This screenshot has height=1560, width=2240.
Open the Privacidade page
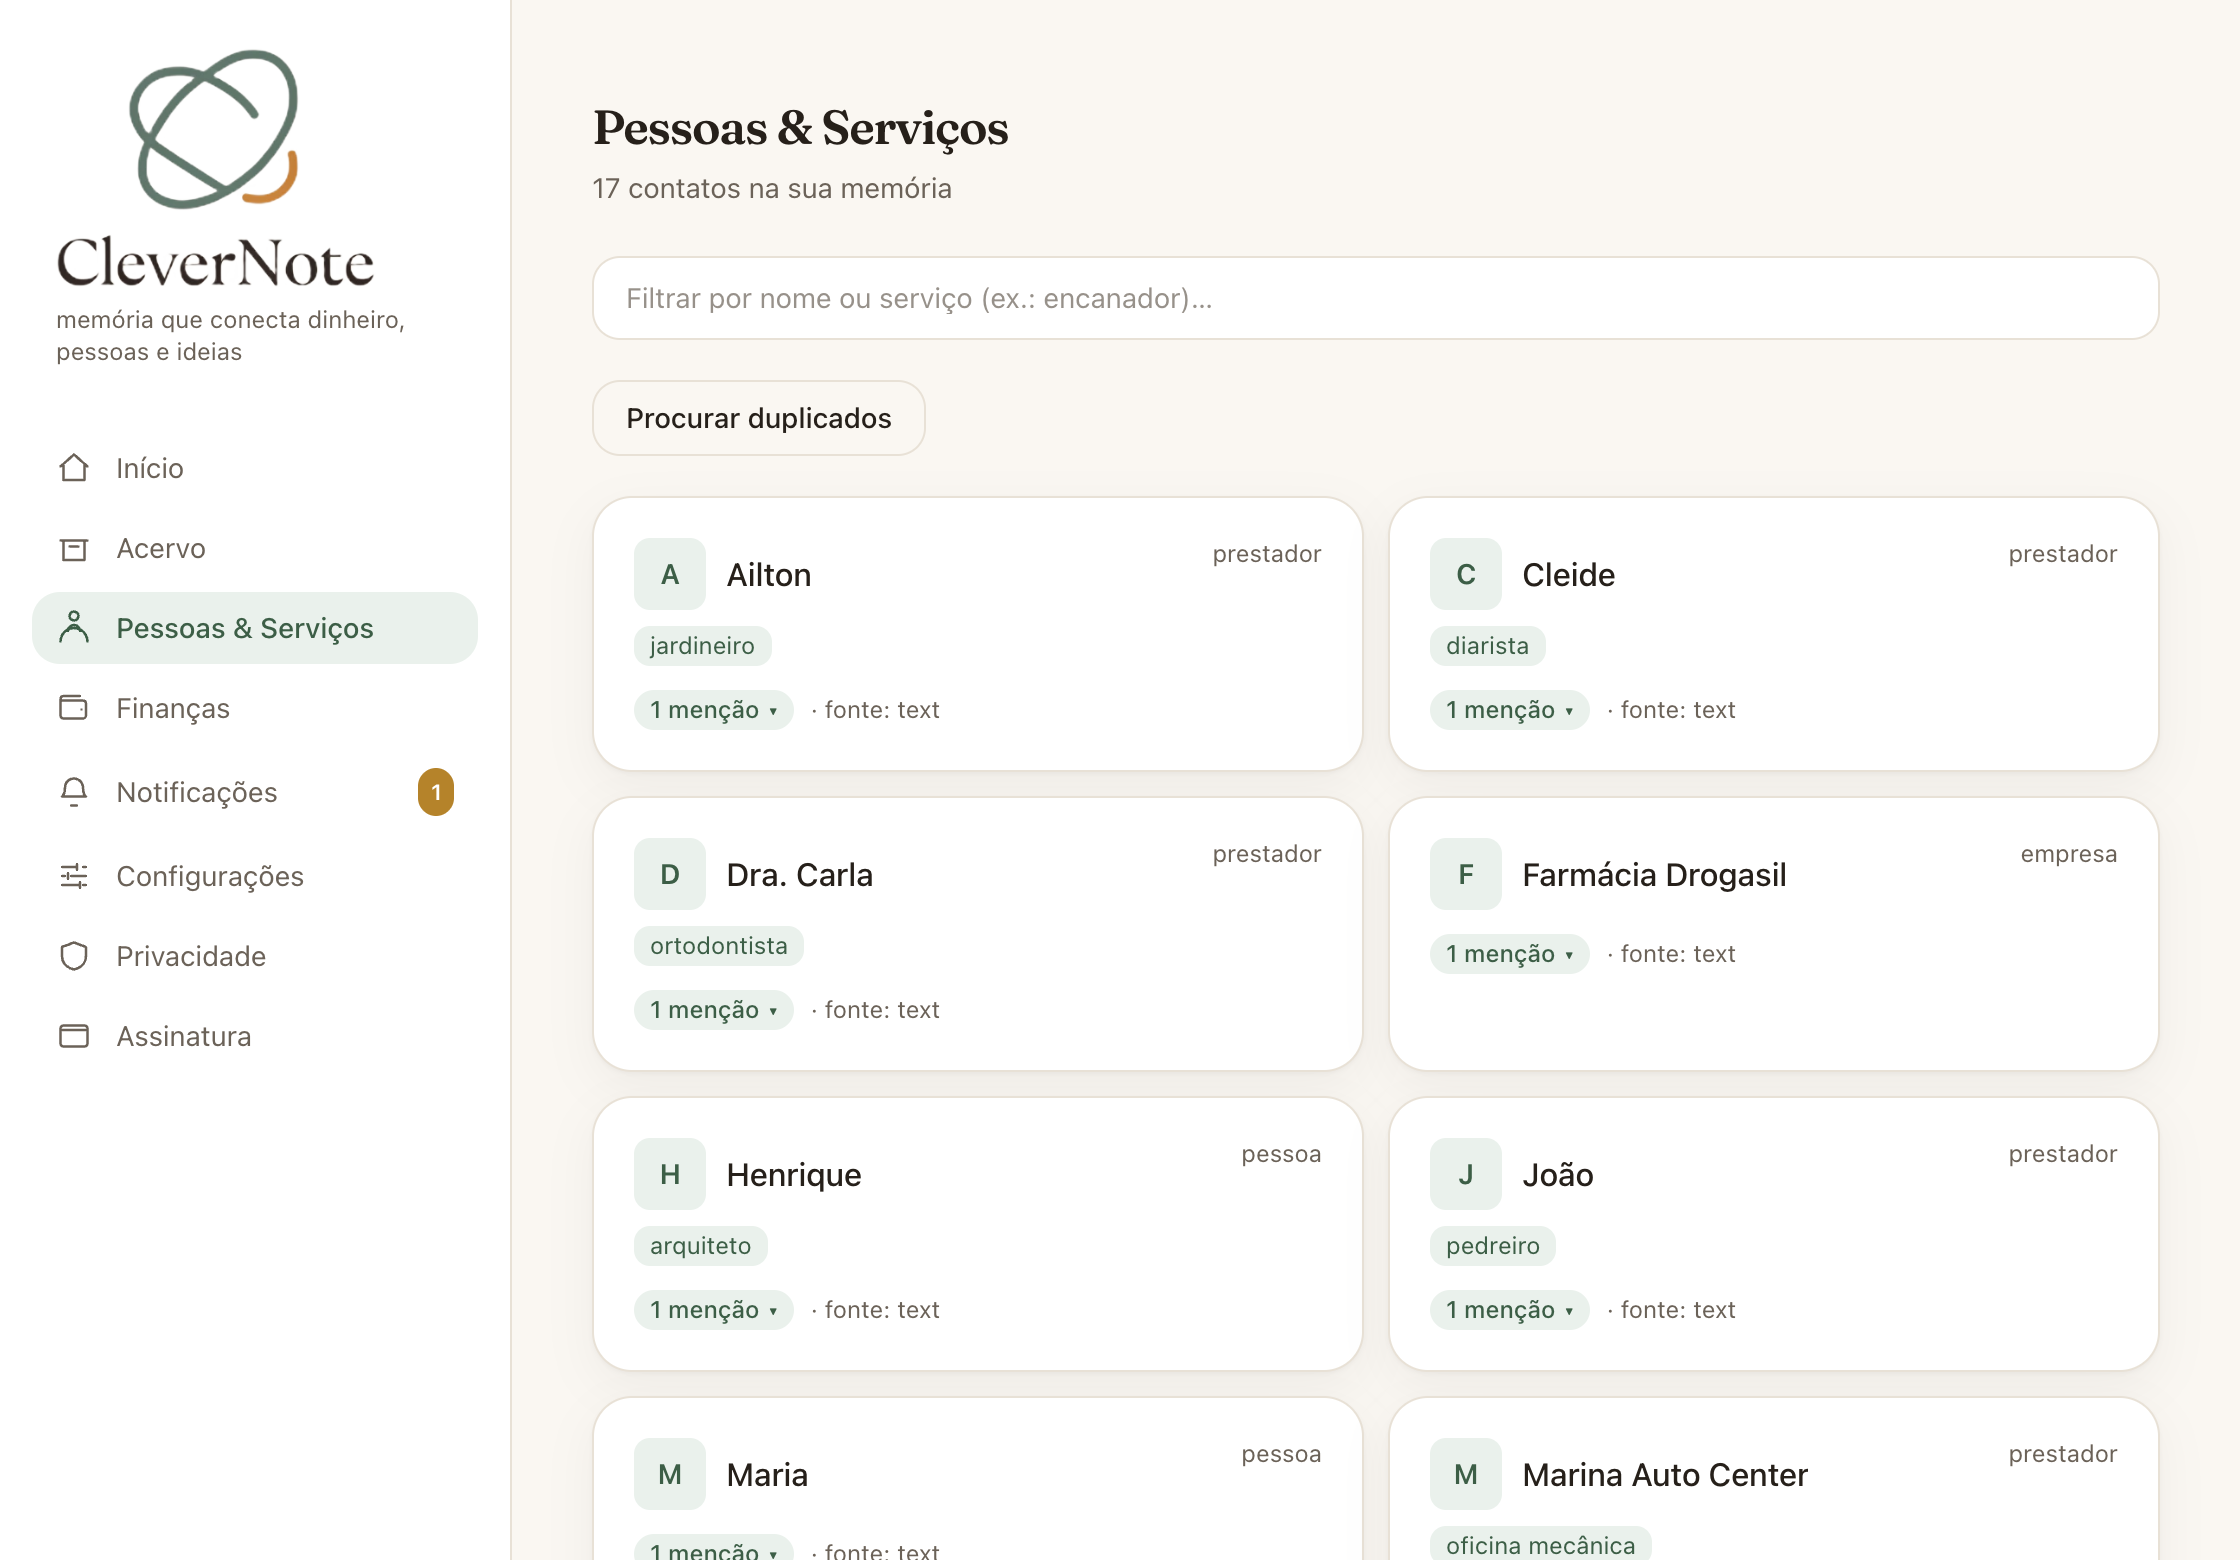point(255,956)
